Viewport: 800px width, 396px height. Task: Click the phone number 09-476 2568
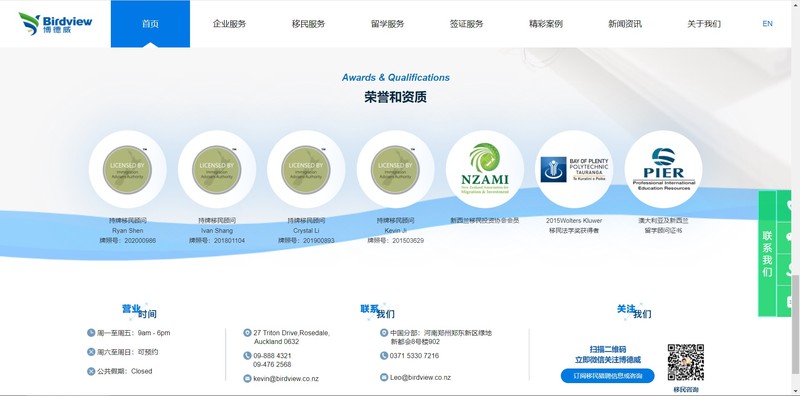pos(272,364)
